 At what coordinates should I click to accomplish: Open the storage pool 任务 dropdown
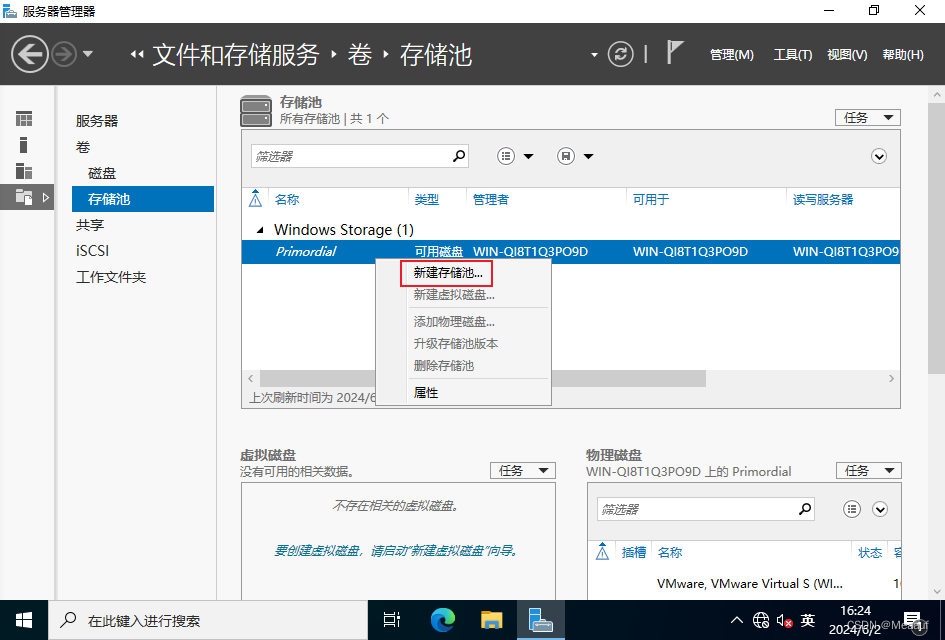click(x=868, y=118)
